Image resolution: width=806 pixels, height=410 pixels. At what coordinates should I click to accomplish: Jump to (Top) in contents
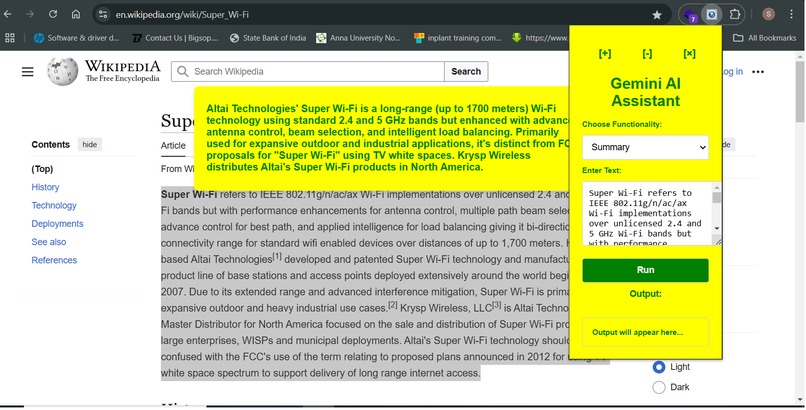click(x=42, y=169)
